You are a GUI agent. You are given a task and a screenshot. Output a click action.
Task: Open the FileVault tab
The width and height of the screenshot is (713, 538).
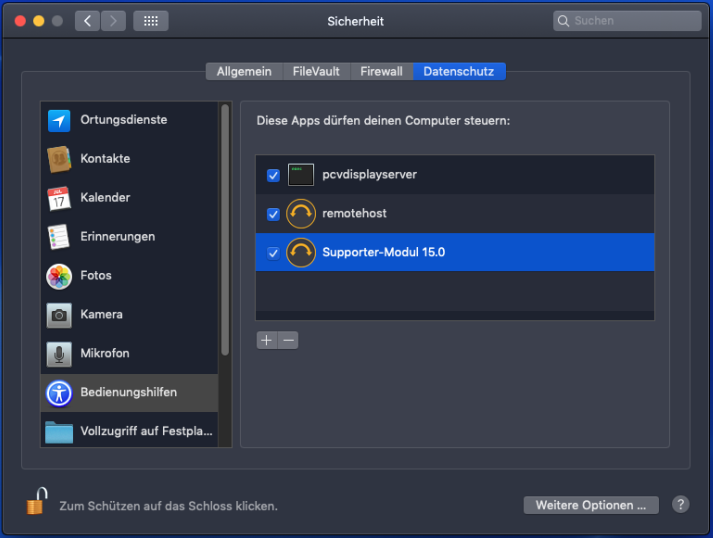pyautogui.click(x=316, y=71)
